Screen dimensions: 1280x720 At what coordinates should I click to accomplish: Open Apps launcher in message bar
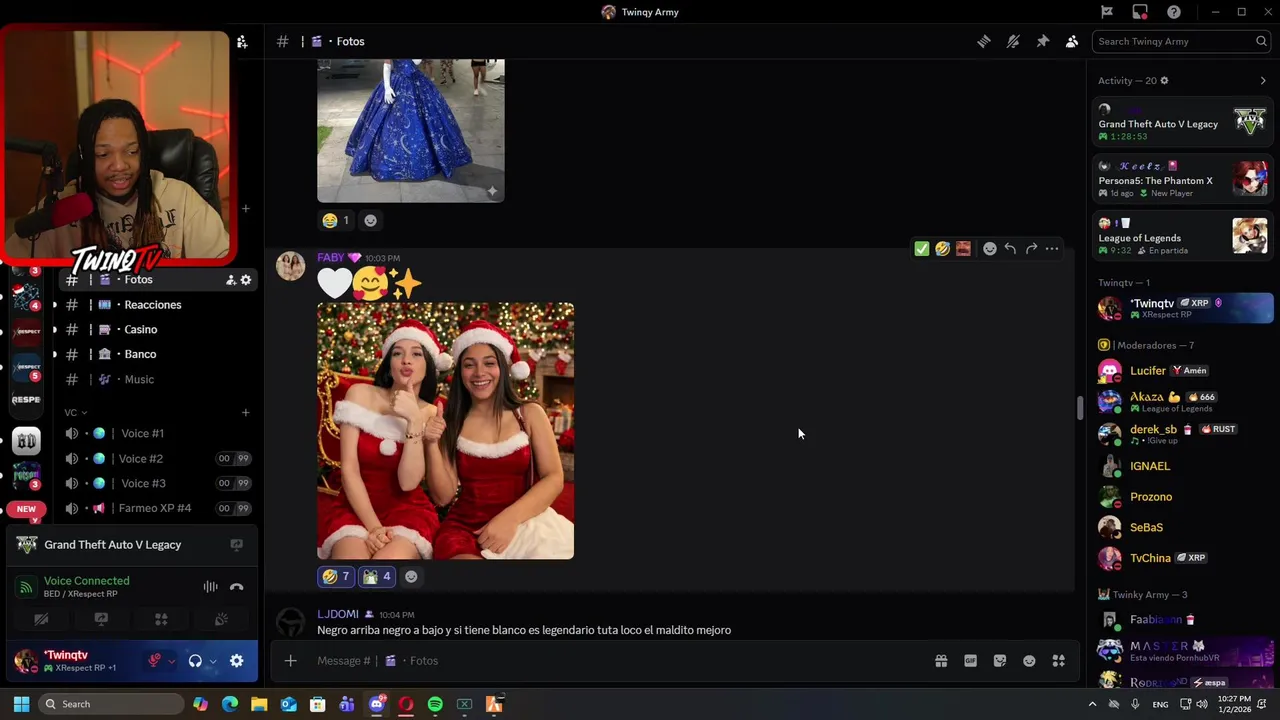[x=1058, y=661]
